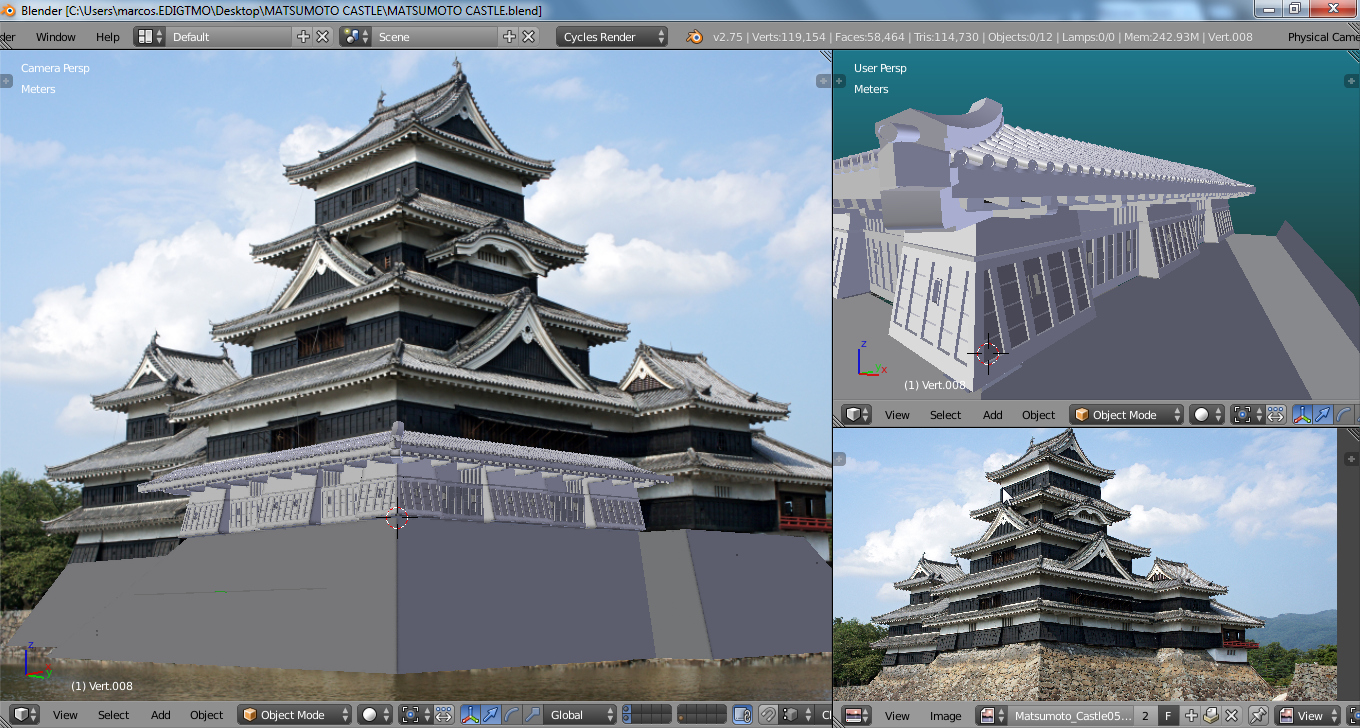Open viewport shading selector in User Persp header

(1207, 415)
